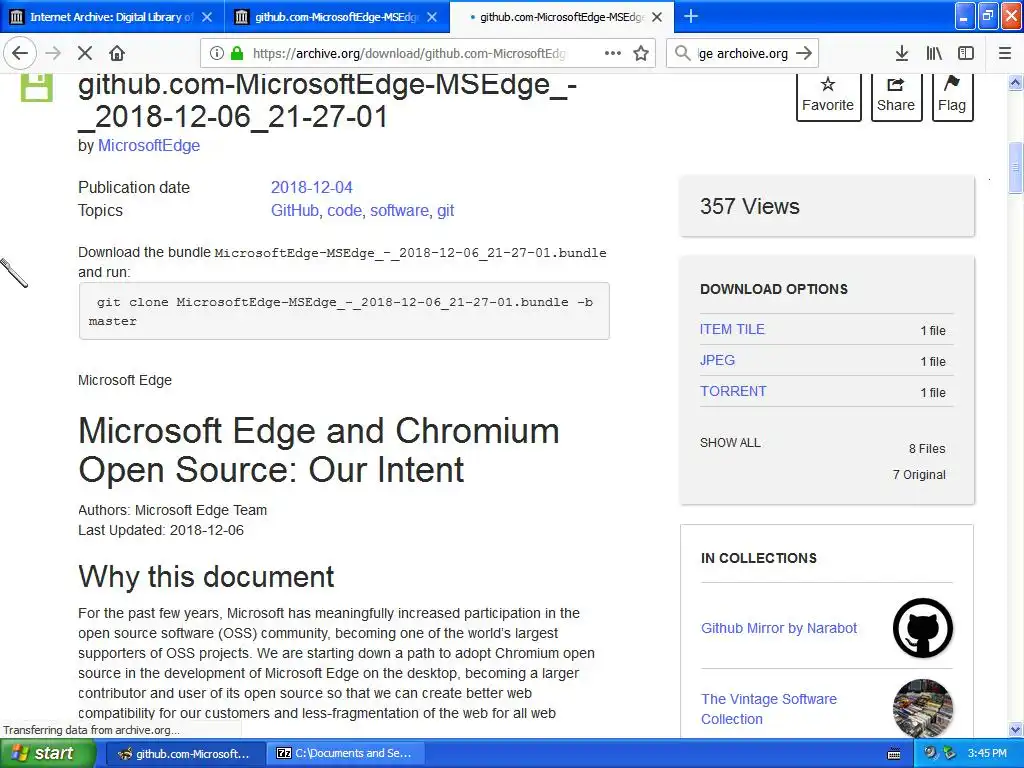The height and width of the screenshot is (768, 1024).
Task: Click the '7 Original' count text
Action: [x=919, y=475]
